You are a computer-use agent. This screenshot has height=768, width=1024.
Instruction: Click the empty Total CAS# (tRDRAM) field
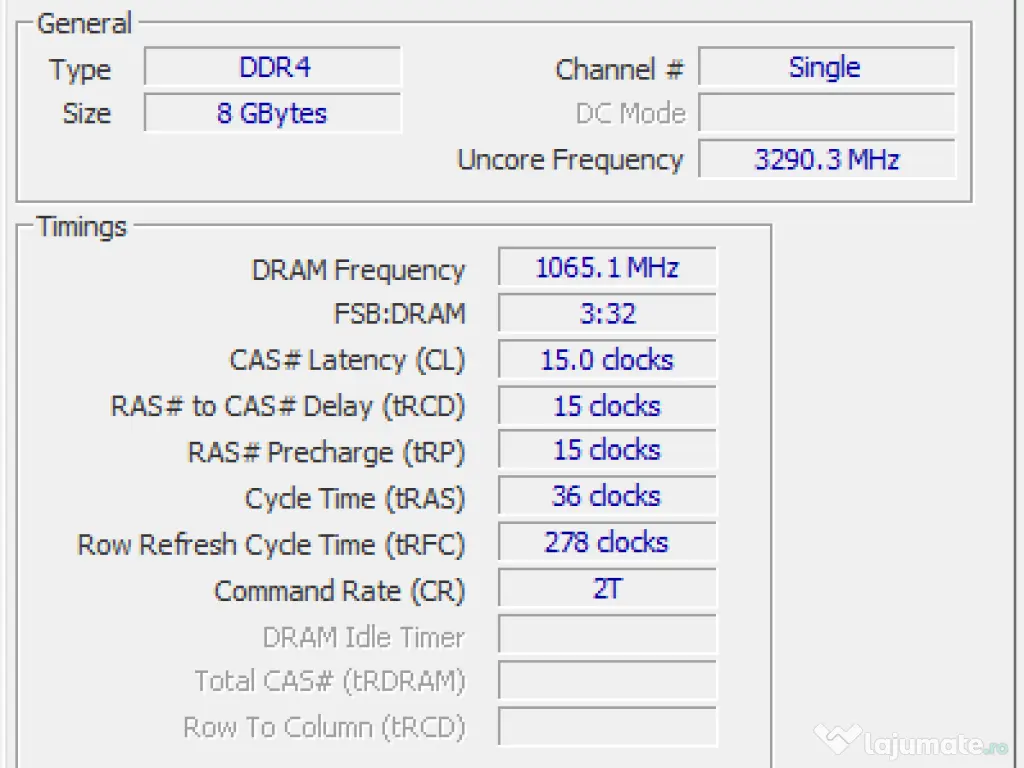(x=607, y=681)
